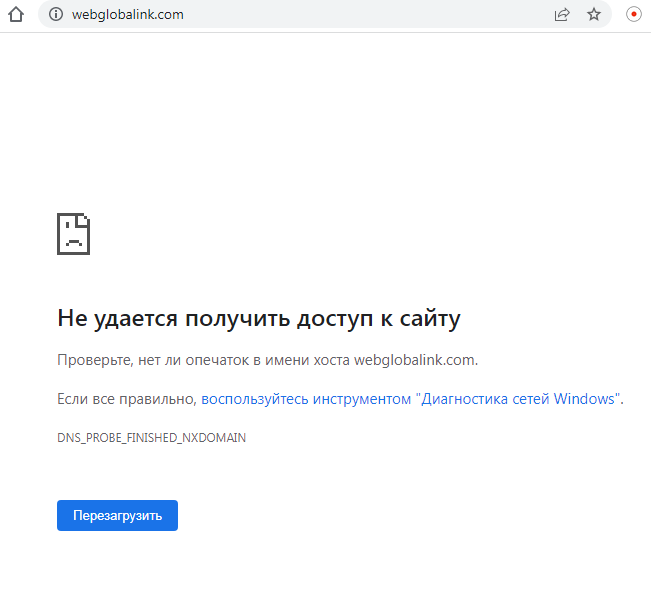Image resolution: width=651 pixels, height=592 pixels.
Task: Go to the browser home page icon
Action: click(16, 15)
